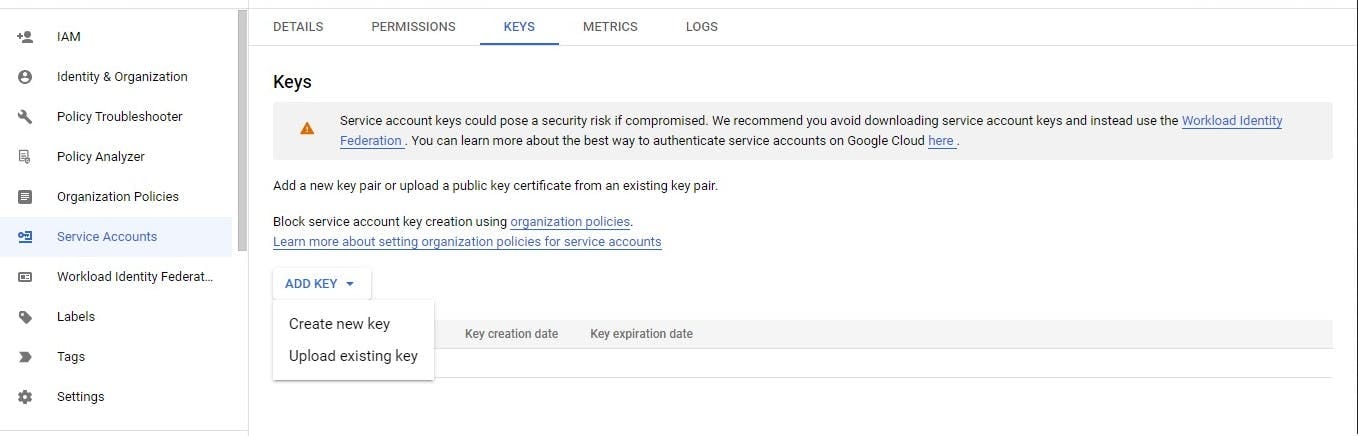Click the Service Accounts sidebar icon
The width and height of the screenshot is (1358, 436).
coord(25,237)
